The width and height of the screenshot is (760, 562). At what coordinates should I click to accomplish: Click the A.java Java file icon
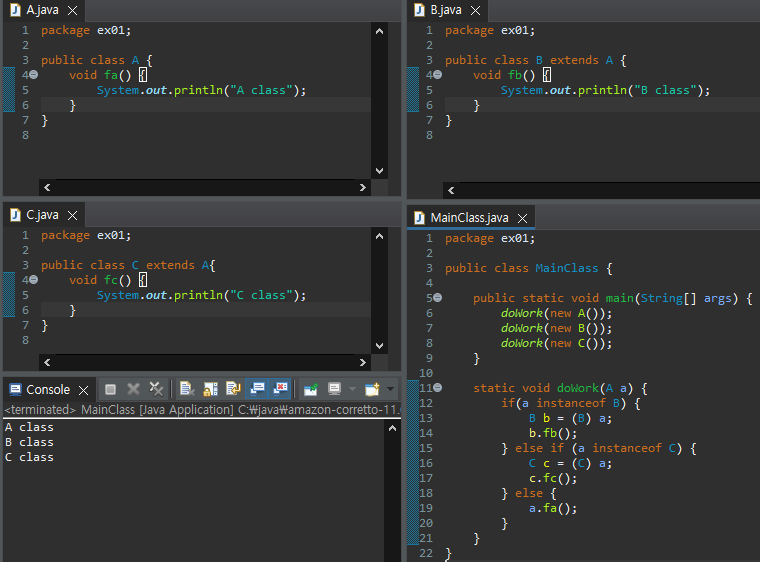[x=16, y=10]
